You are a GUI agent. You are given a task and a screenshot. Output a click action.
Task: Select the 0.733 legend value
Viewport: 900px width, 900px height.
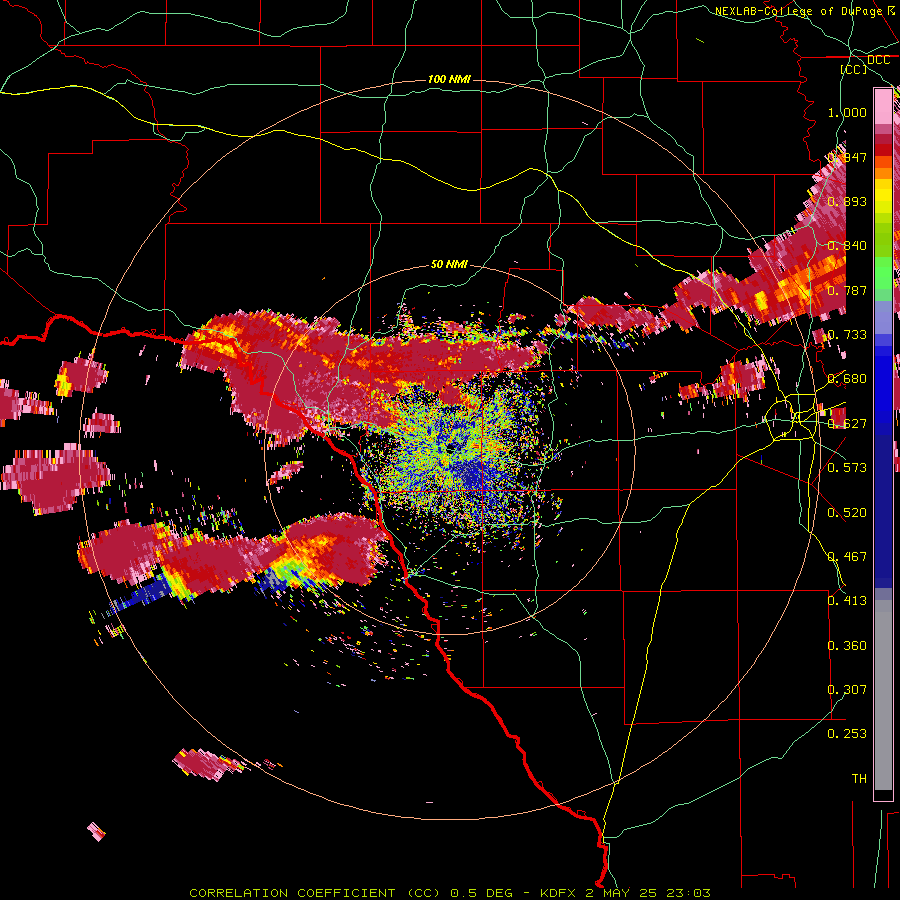[847, 335]
